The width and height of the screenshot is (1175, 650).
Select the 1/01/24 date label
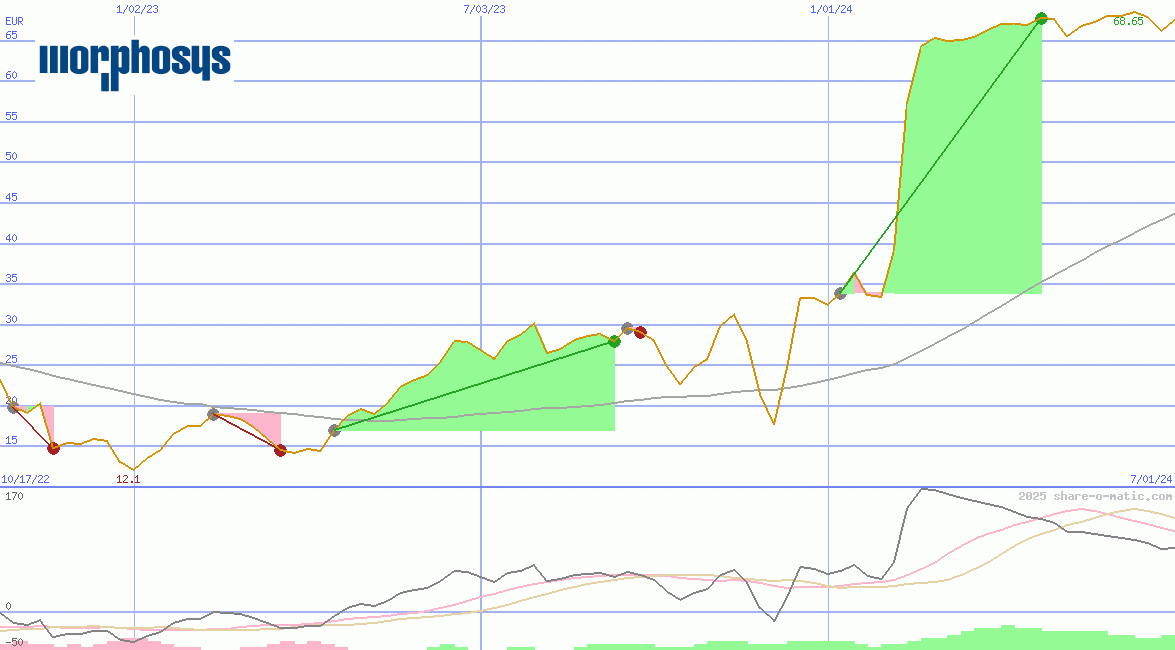coord(831,9)
